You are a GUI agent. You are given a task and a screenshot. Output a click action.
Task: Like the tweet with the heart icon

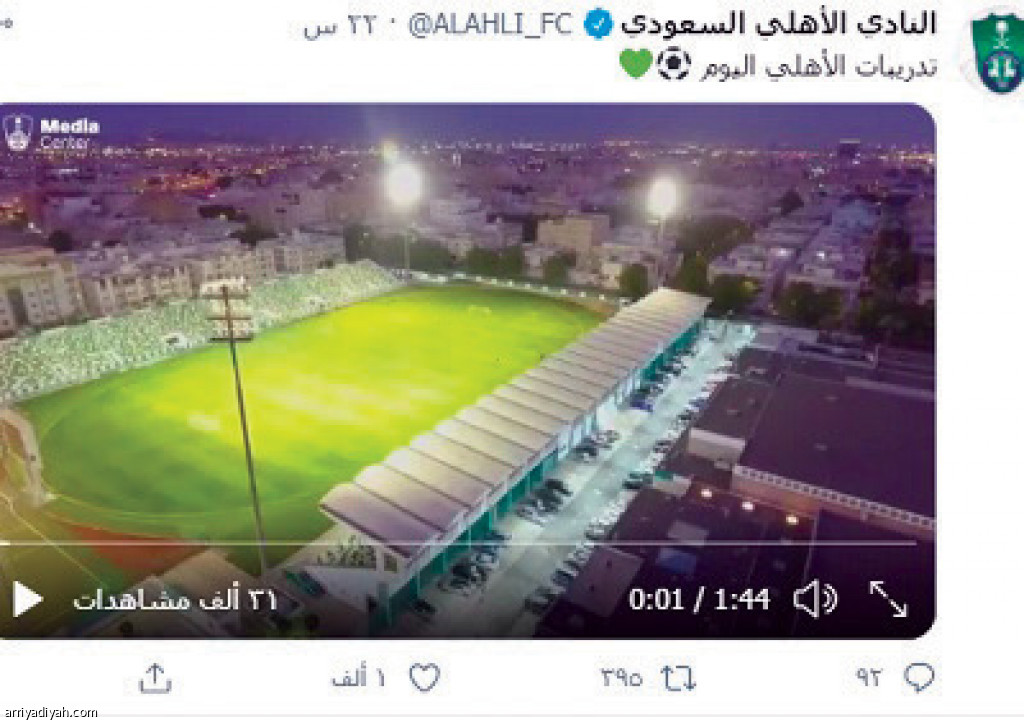coord(424,678)
